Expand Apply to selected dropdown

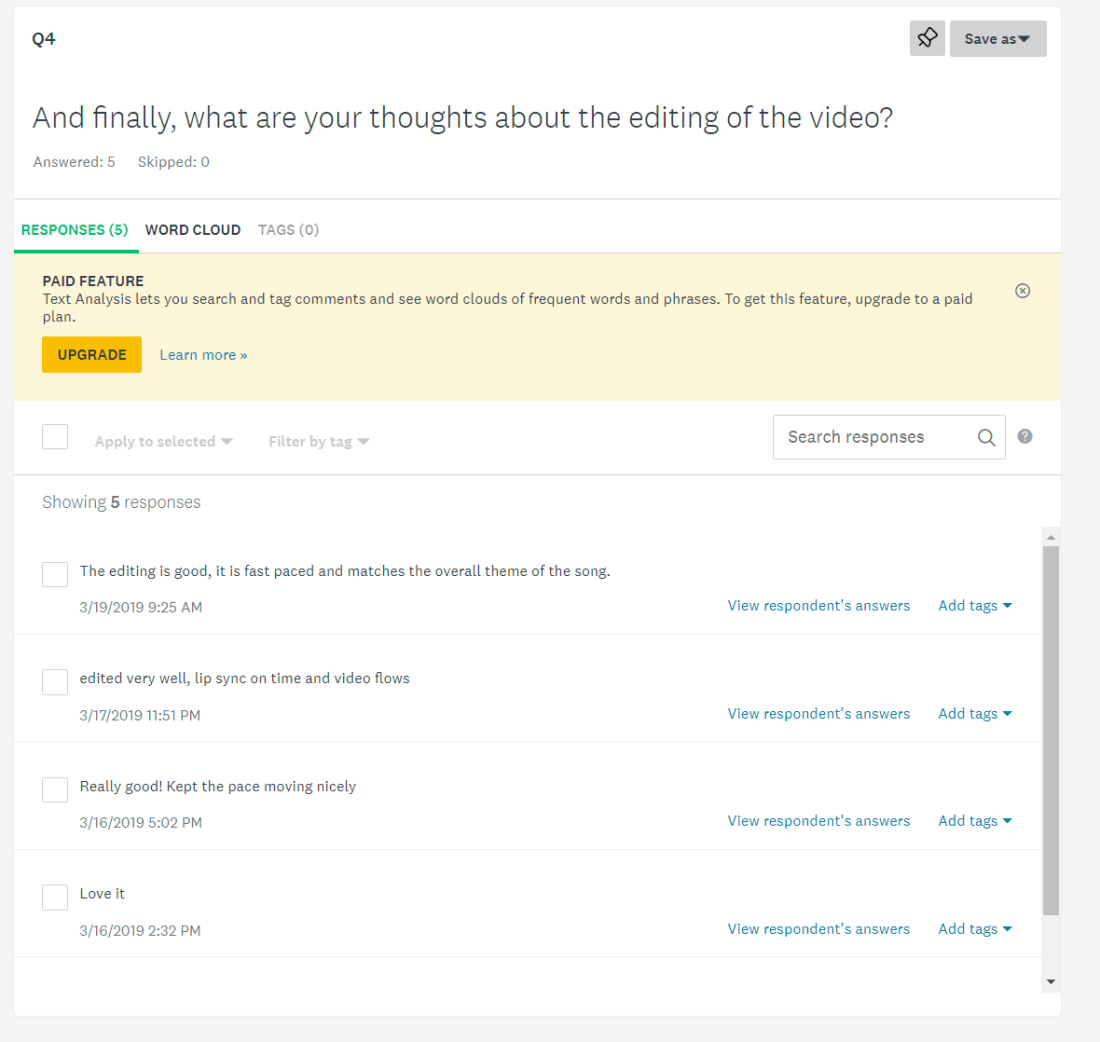tap(163, 442)
